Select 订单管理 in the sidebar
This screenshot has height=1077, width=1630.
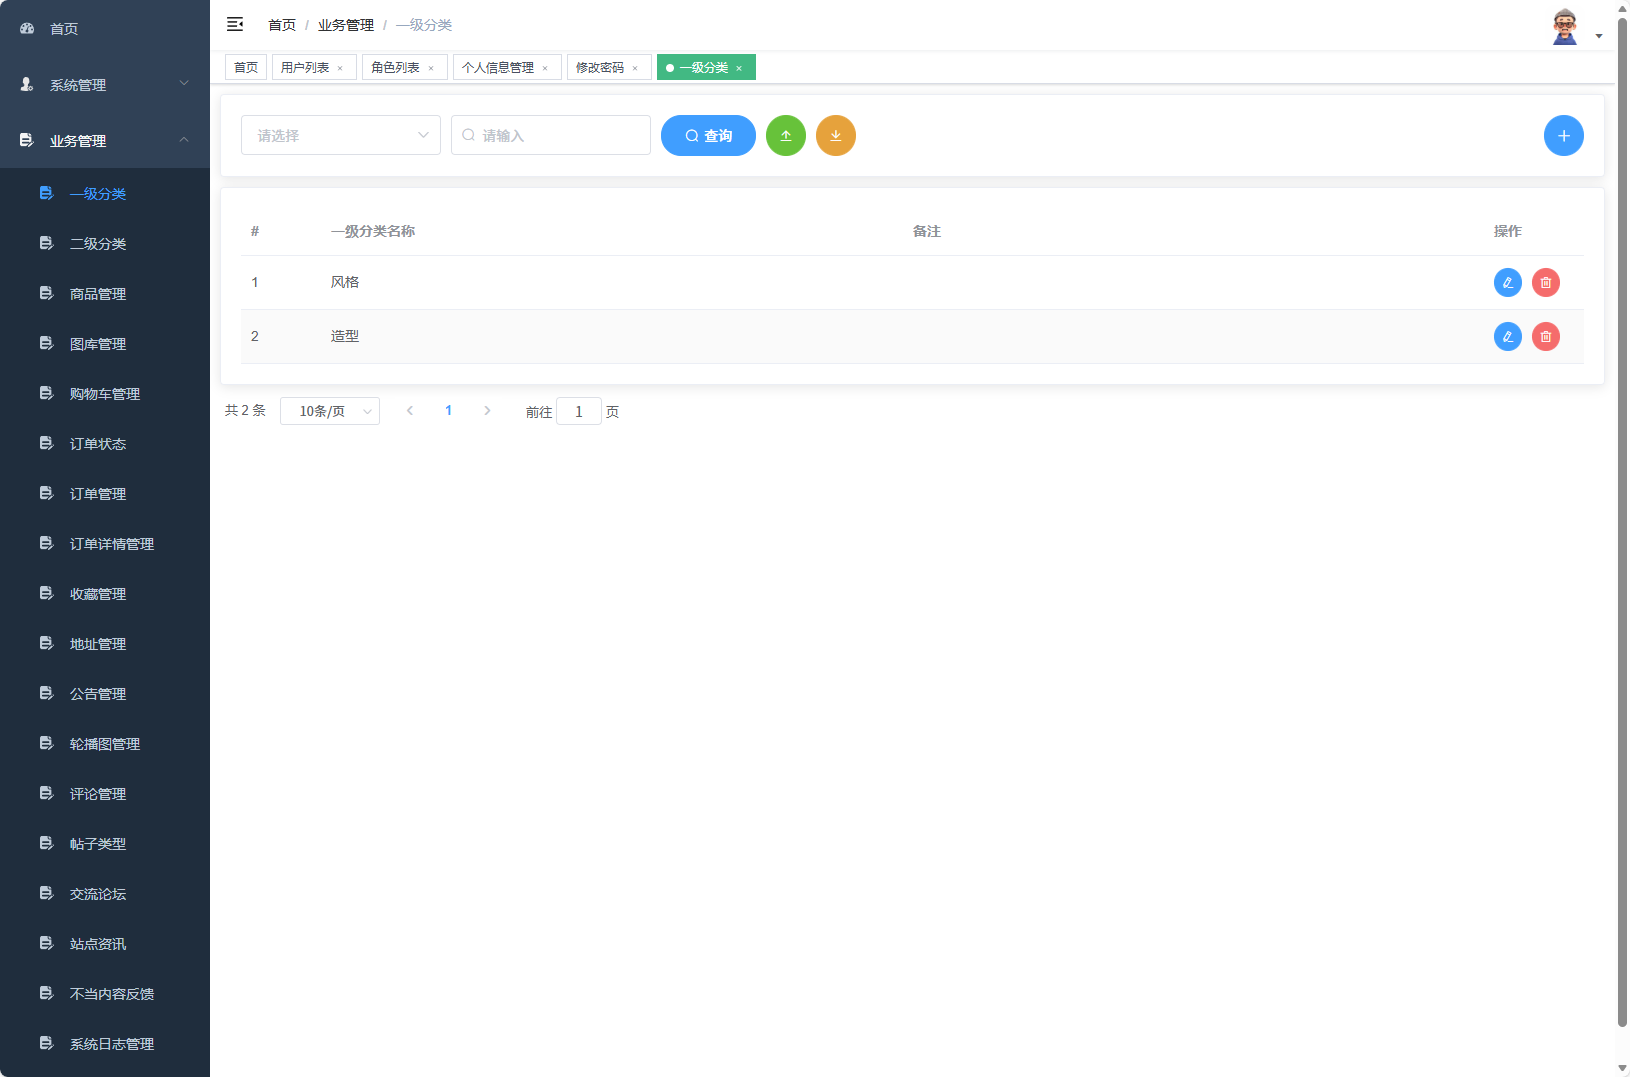click(97, 493)
